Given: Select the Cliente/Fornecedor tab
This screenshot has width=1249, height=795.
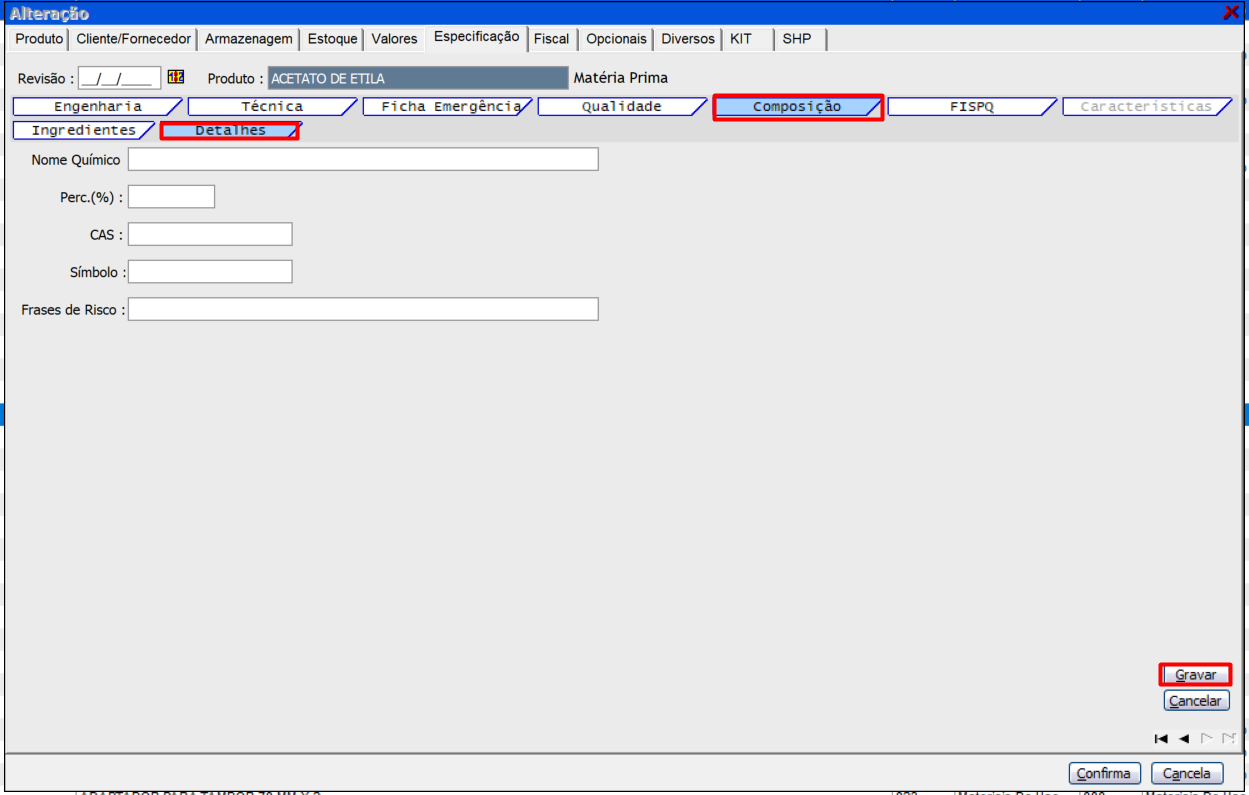Looking at the screenshot, I should pyautogui.click(x=133, y=39).
